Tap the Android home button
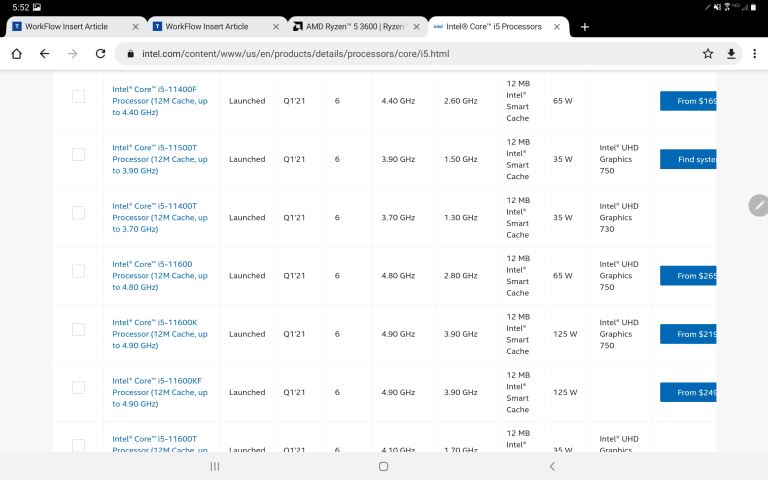The height and width of the screenshot is (480, 768). click(384, 466)
